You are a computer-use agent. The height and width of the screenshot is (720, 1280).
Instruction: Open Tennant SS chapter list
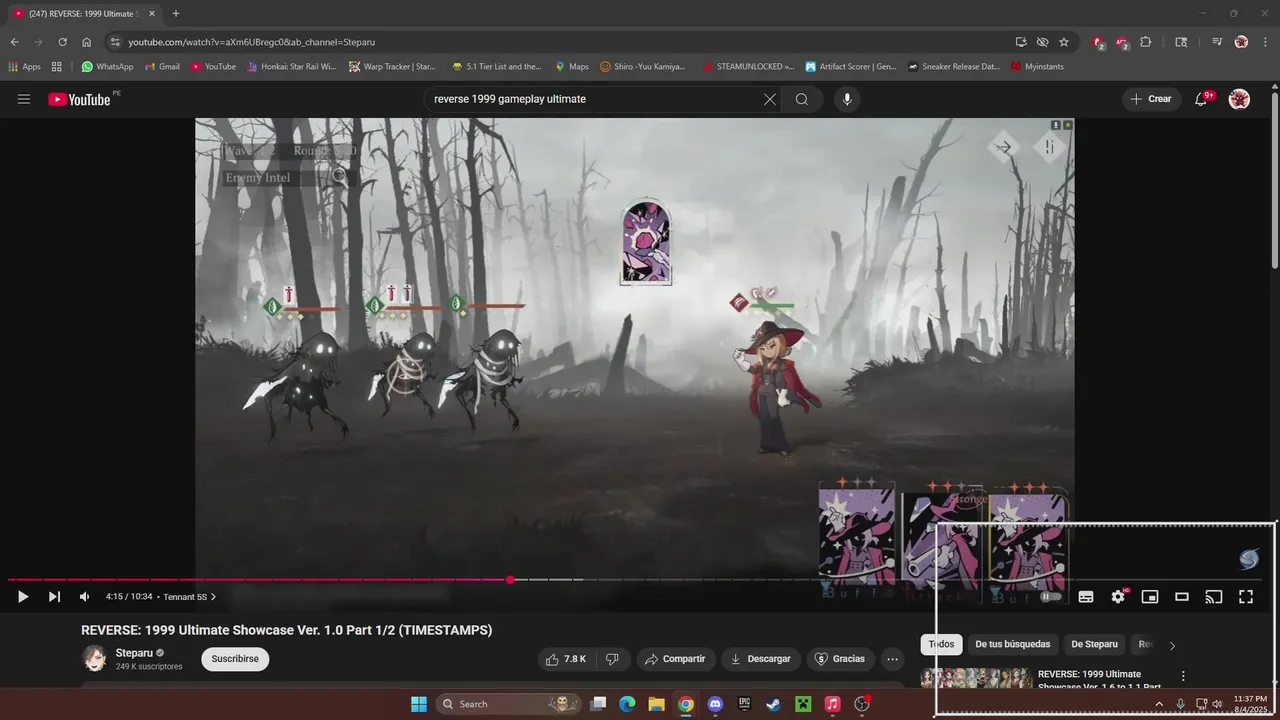[x=189, y=597]
